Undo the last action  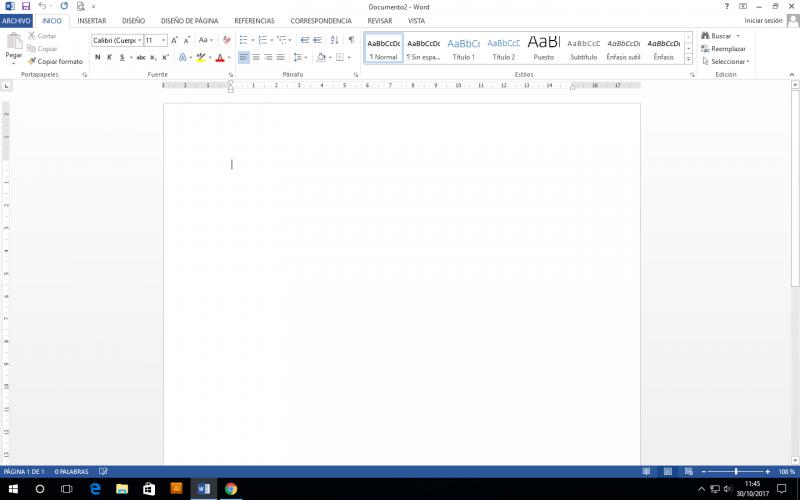(42, 6)
